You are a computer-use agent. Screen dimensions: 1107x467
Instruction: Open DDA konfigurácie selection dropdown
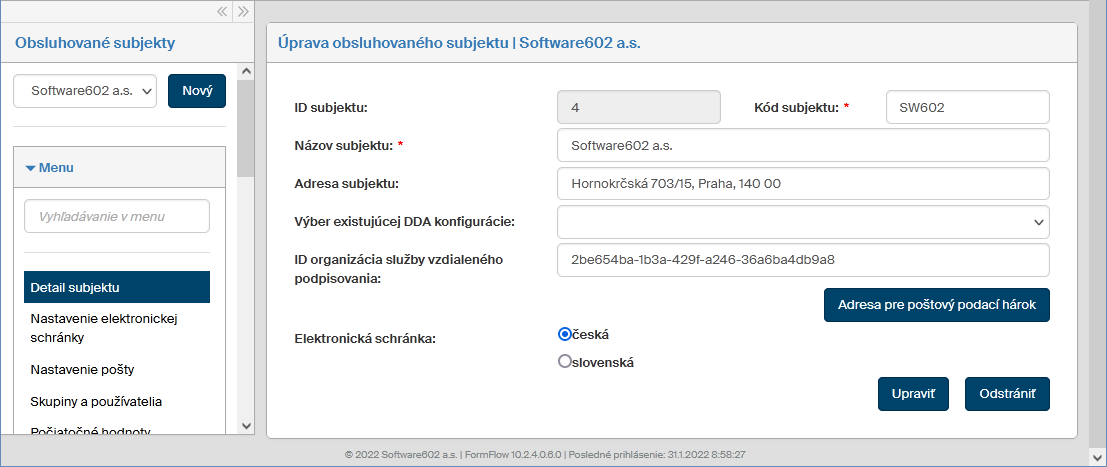pyautogui.click(x=802, y=221)
